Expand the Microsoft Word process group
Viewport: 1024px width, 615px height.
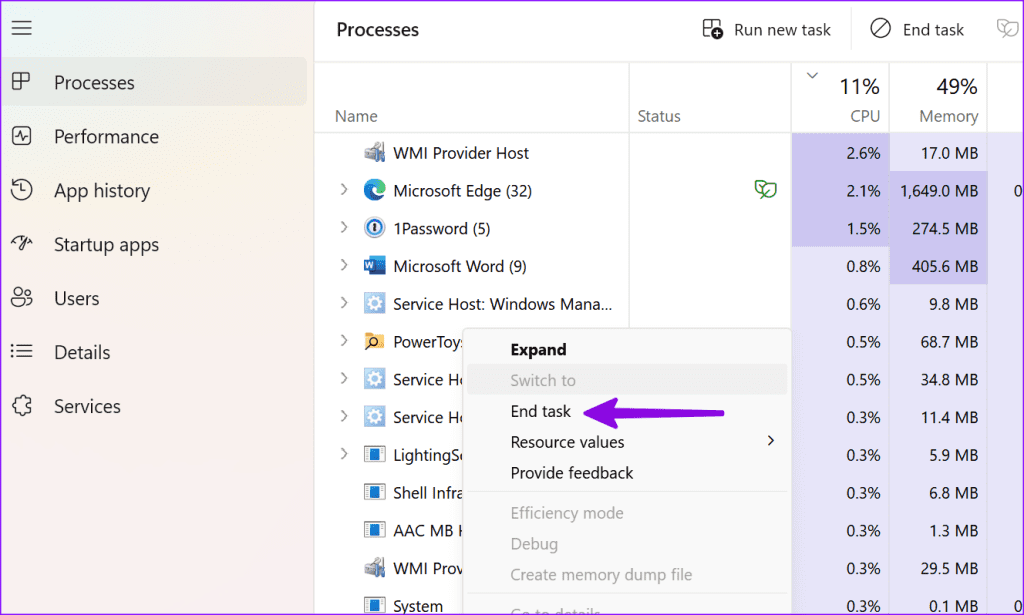tap(344, 266)
